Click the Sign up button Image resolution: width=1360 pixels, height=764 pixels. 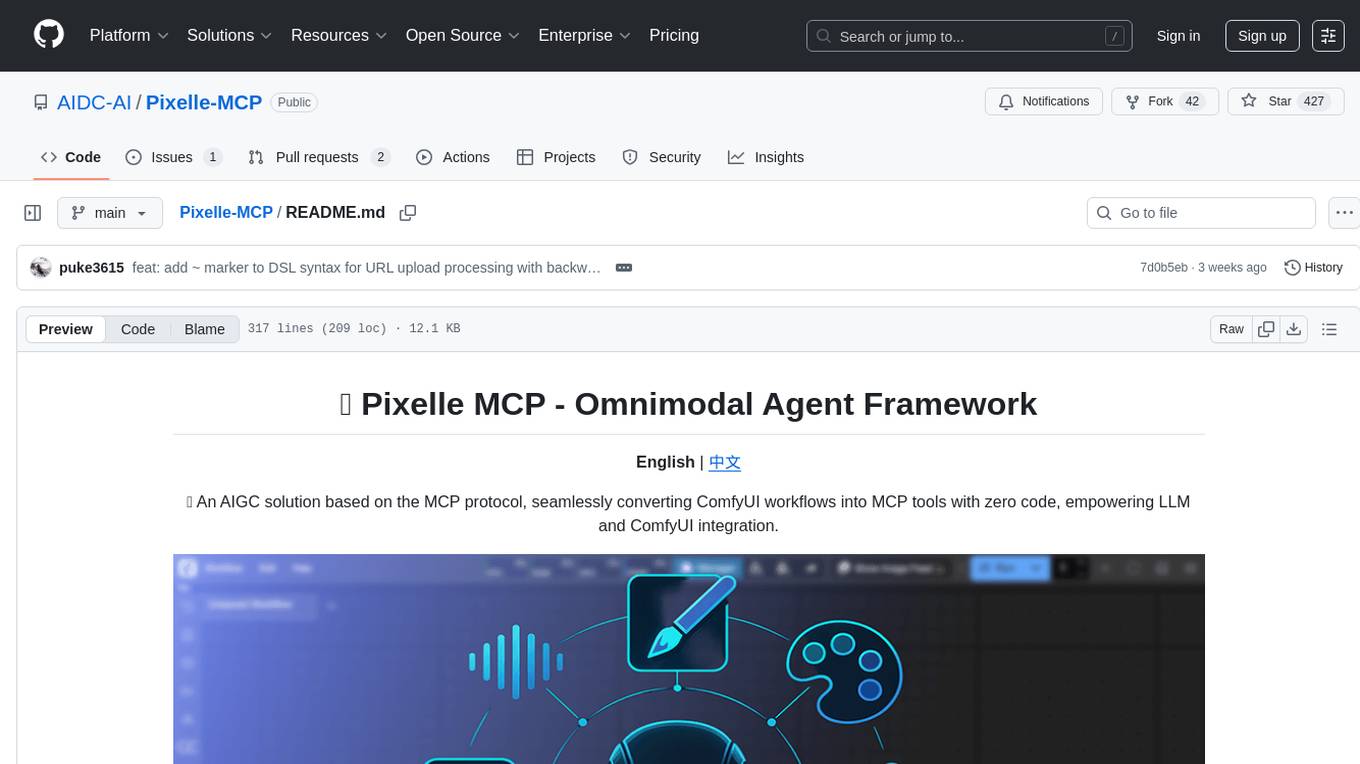click(x=1262, y=36)
